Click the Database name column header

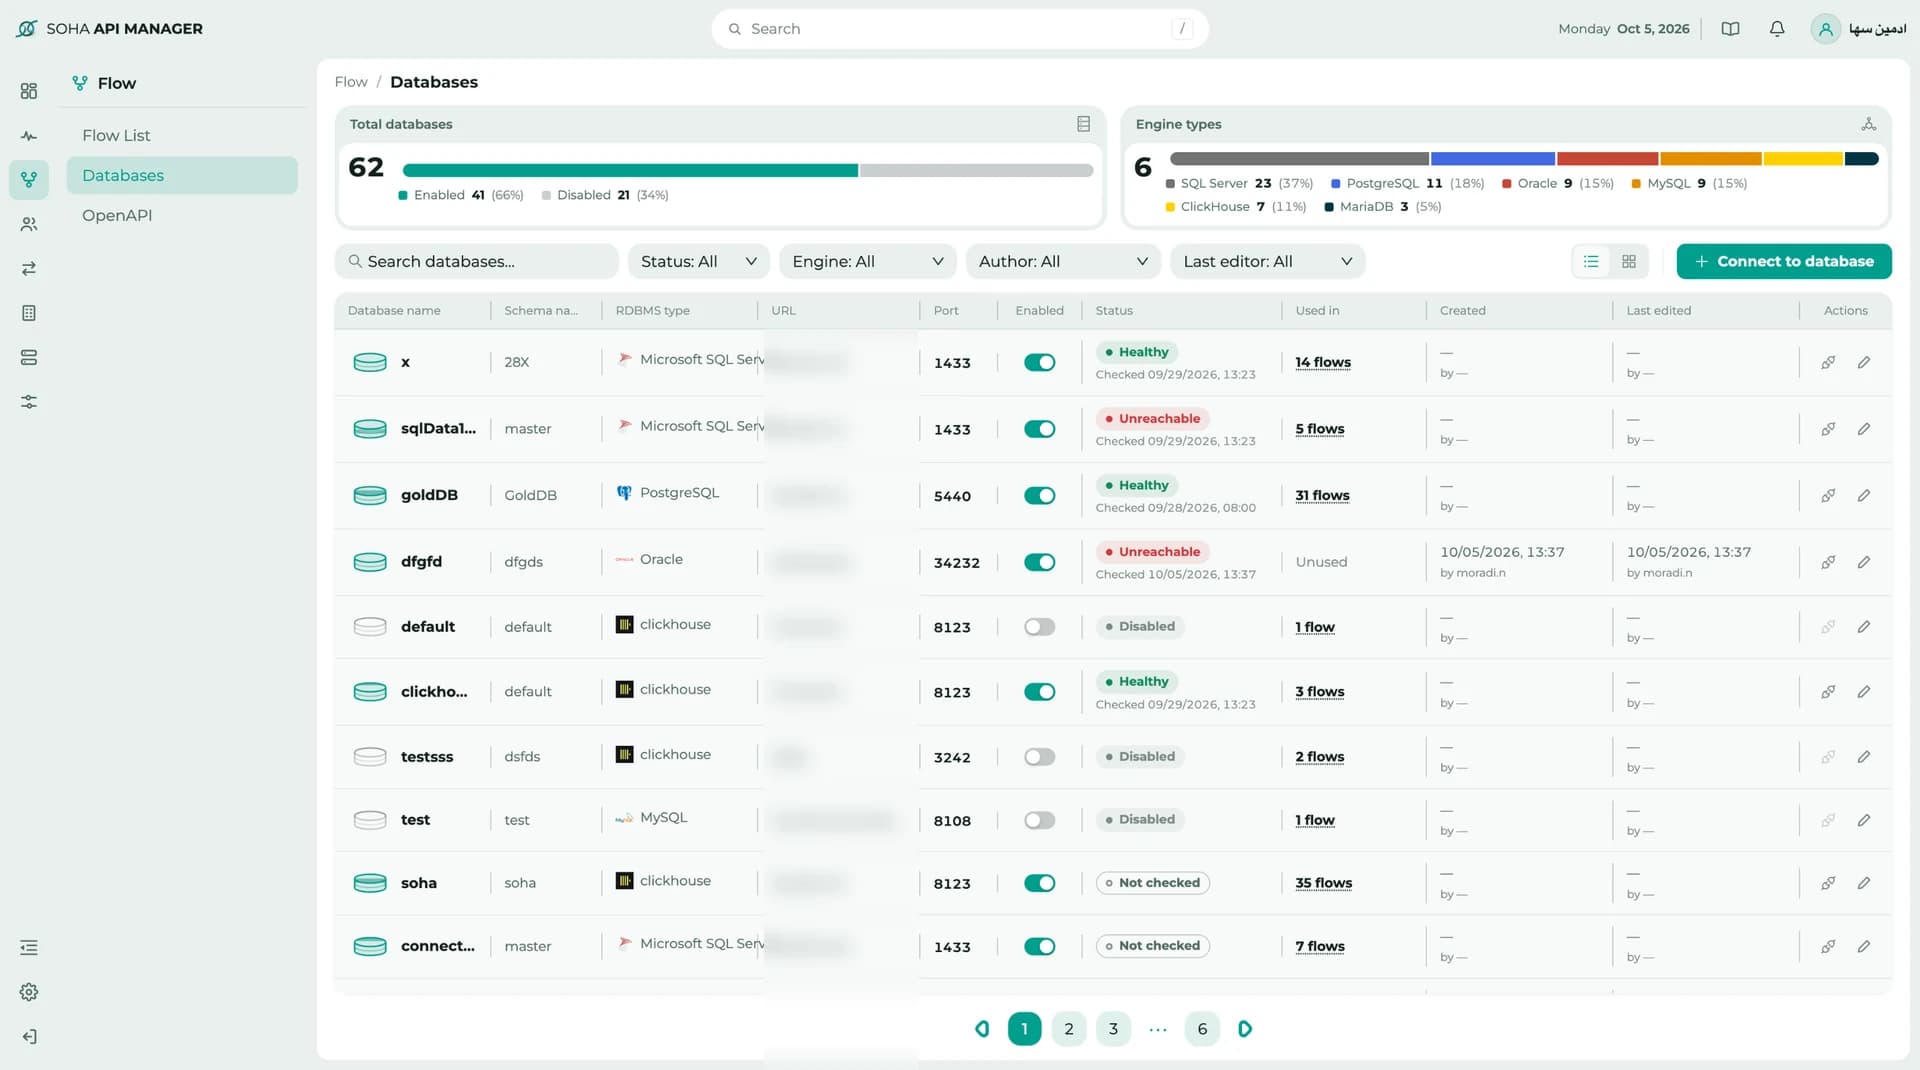coord(394,311)
